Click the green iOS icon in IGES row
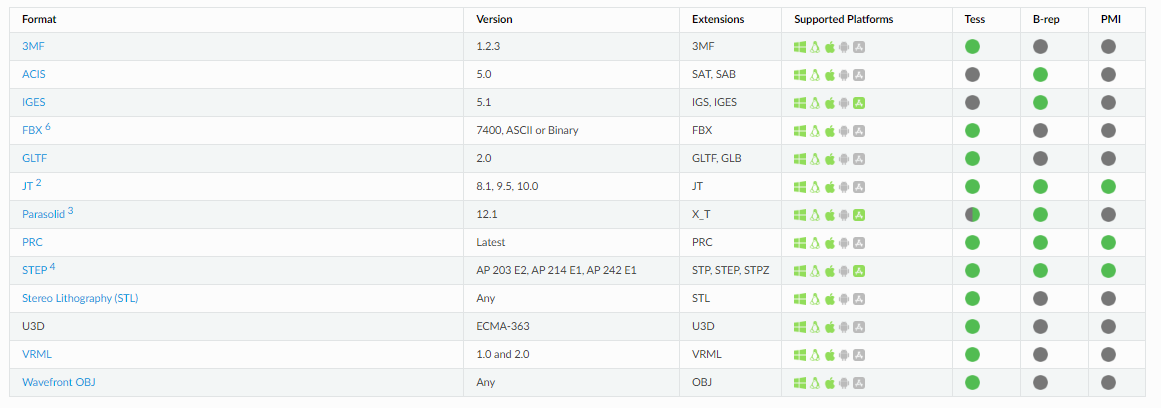Screen dimensions: 1161x408 (x=859, y=103)
